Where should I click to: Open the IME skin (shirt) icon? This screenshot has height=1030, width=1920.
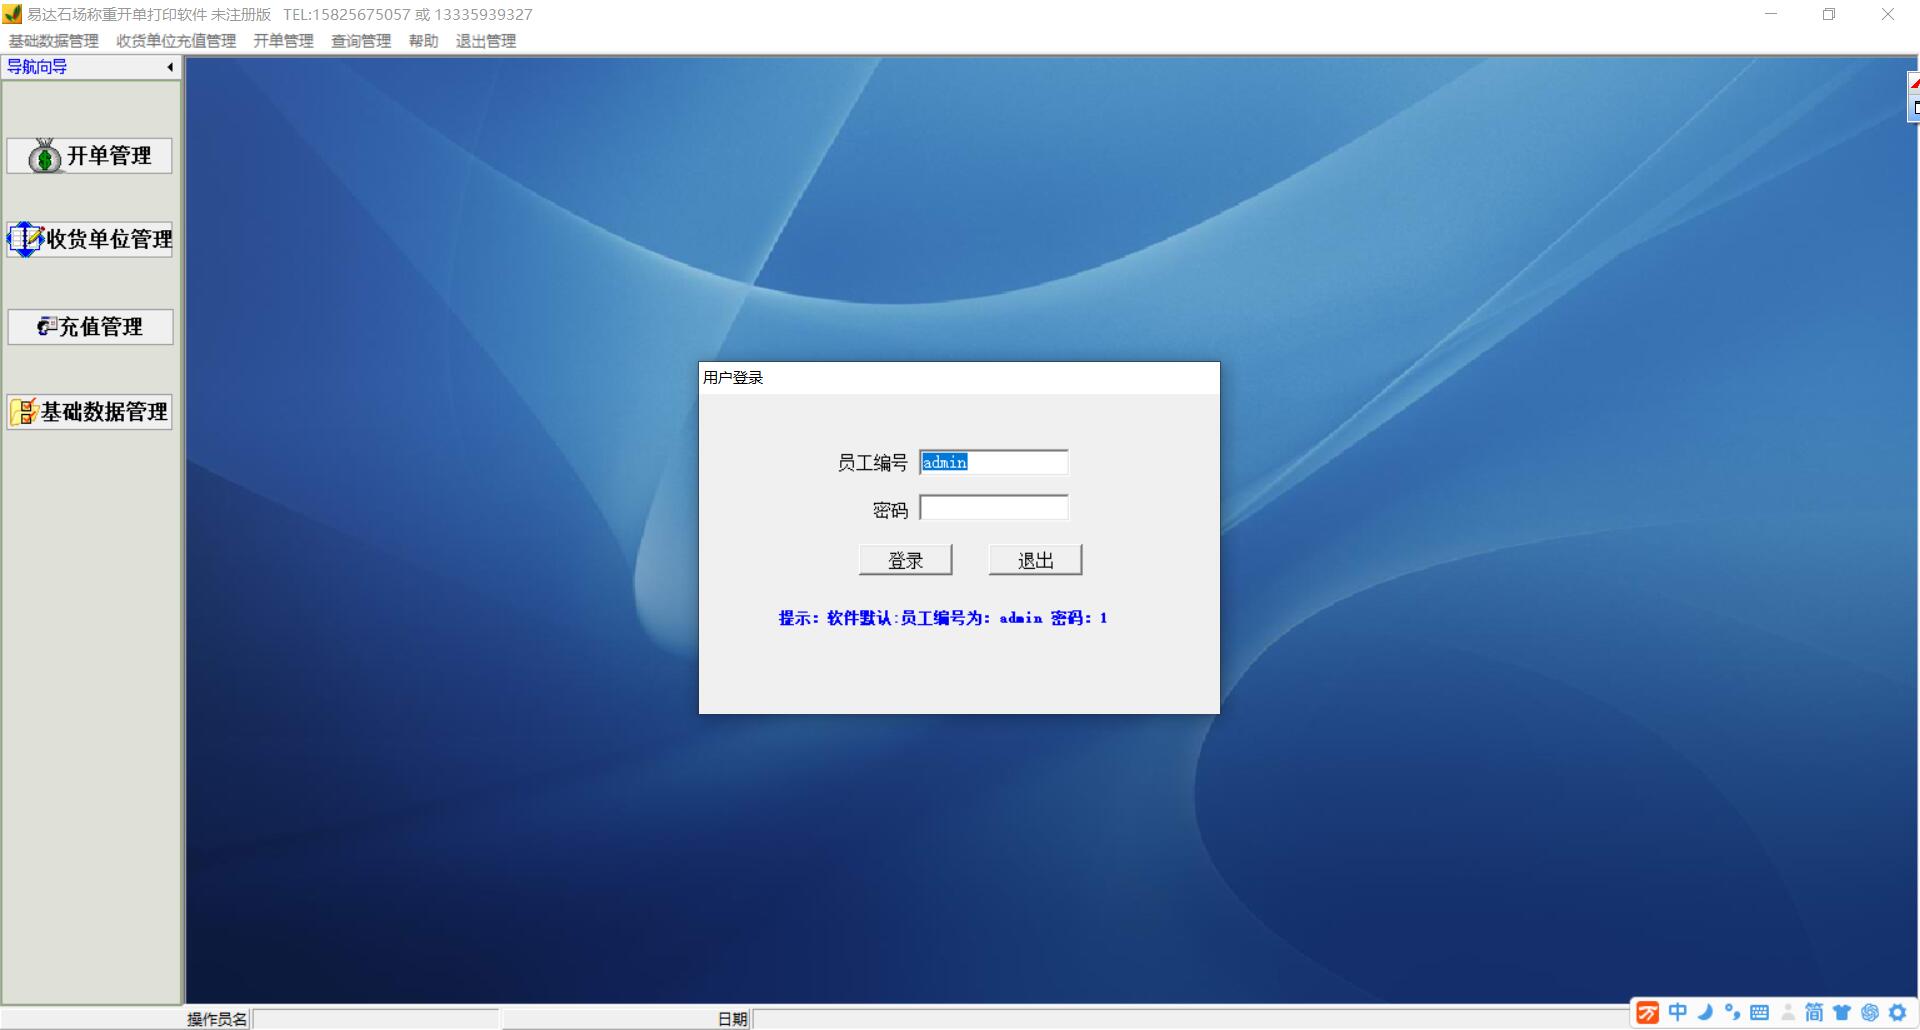point(1842,1013)
